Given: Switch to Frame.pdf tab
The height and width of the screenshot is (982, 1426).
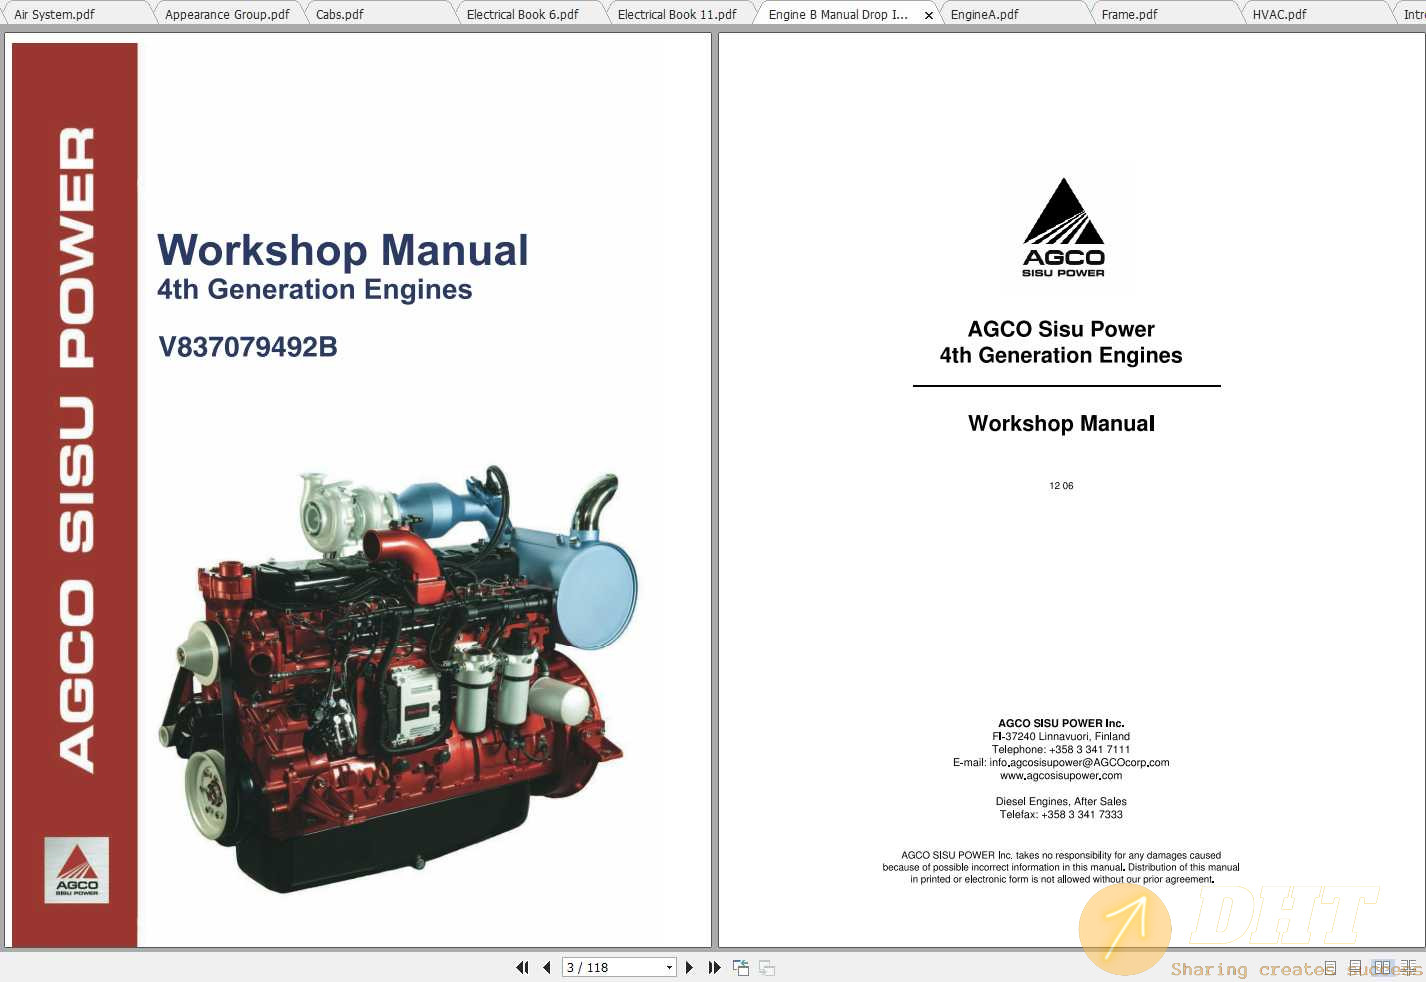Looking at the screenshot, I should [1164, 14].
